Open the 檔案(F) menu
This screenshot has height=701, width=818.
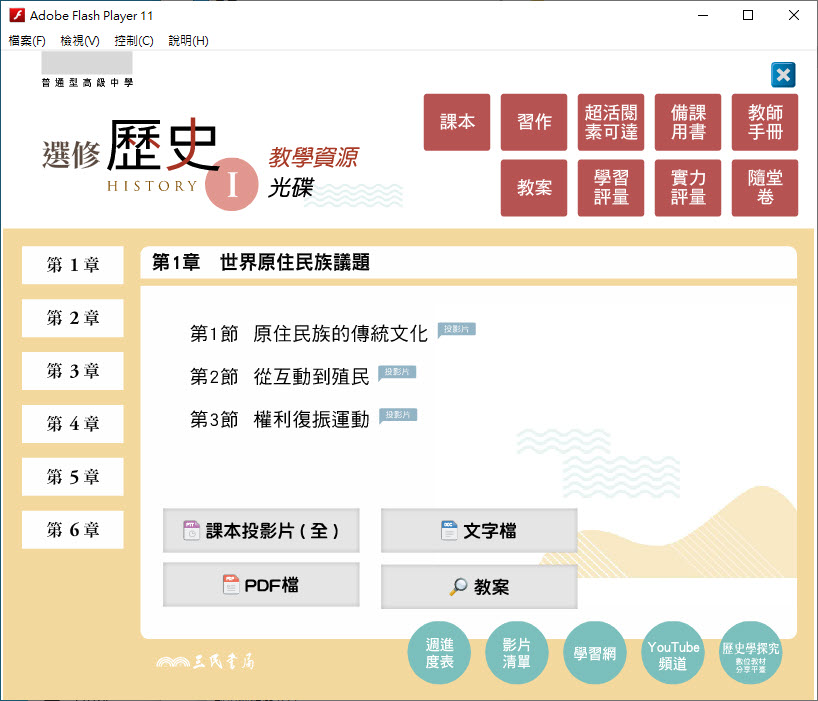tap(27, 41)
